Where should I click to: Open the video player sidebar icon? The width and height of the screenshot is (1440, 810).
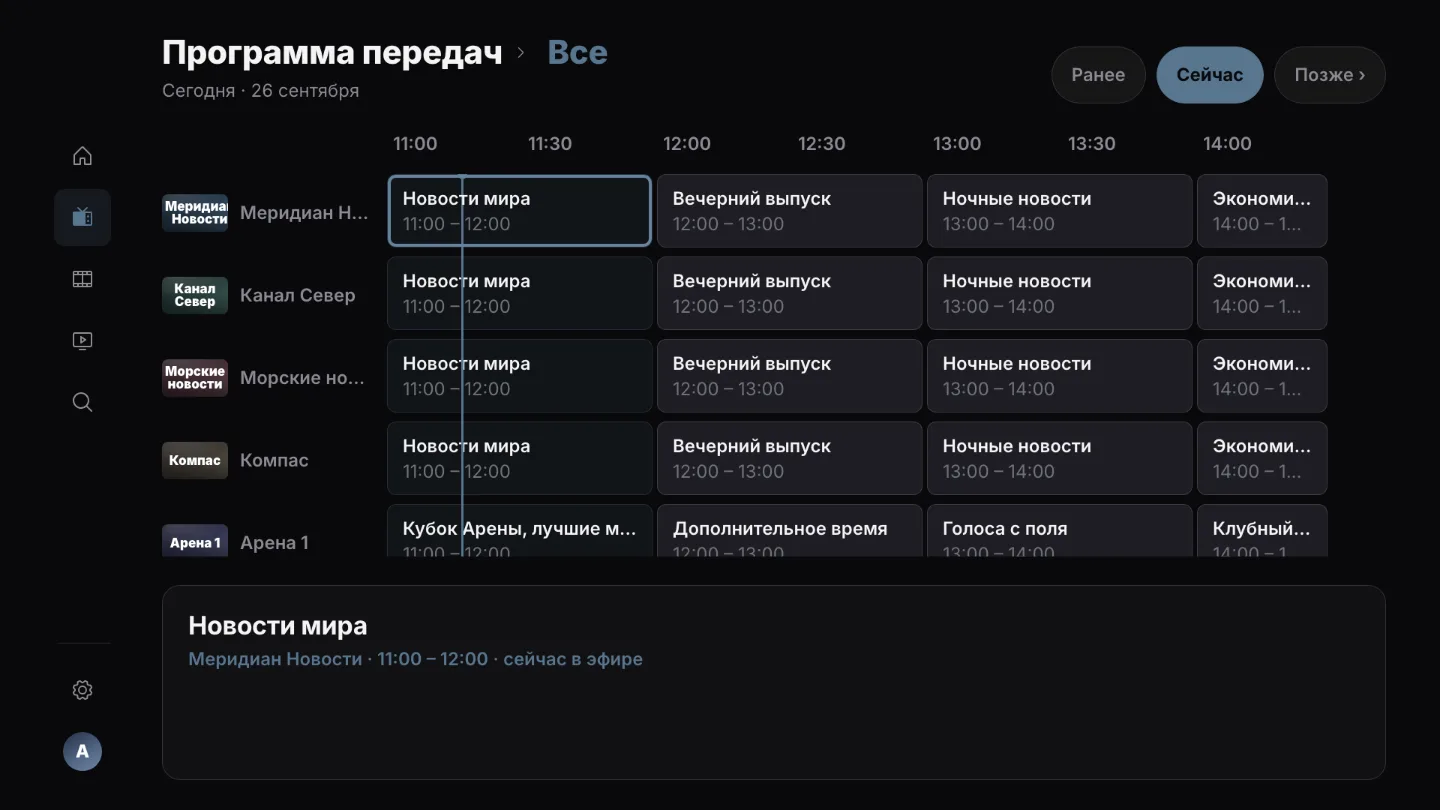click(82, 341)
